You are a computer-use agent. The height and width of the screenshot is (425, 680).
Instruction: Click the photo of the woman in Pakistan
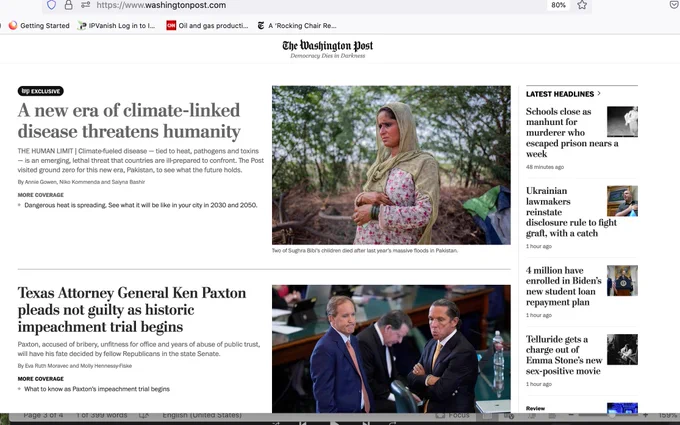(391, 165)
